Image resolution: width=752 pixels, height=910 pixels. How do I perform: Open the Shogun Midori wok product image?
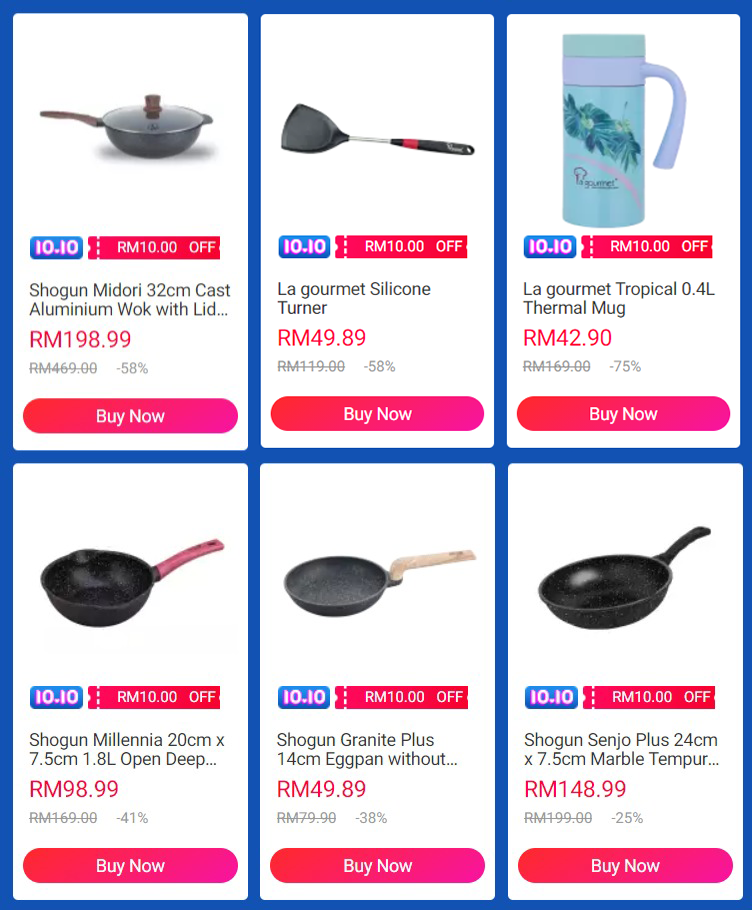tap(126, 127)
